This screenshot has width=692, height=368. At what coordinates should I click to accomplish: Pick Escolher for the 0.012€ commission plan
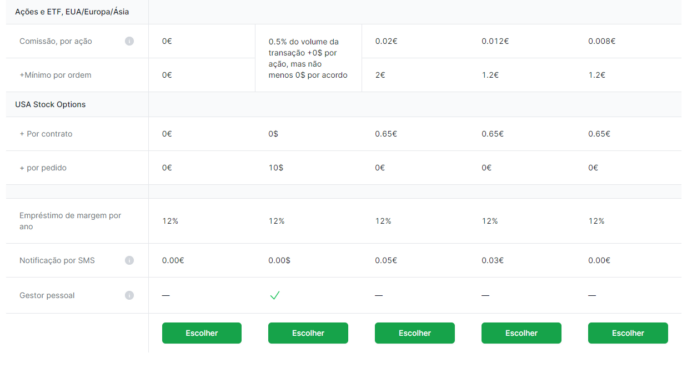click(521, 333)
